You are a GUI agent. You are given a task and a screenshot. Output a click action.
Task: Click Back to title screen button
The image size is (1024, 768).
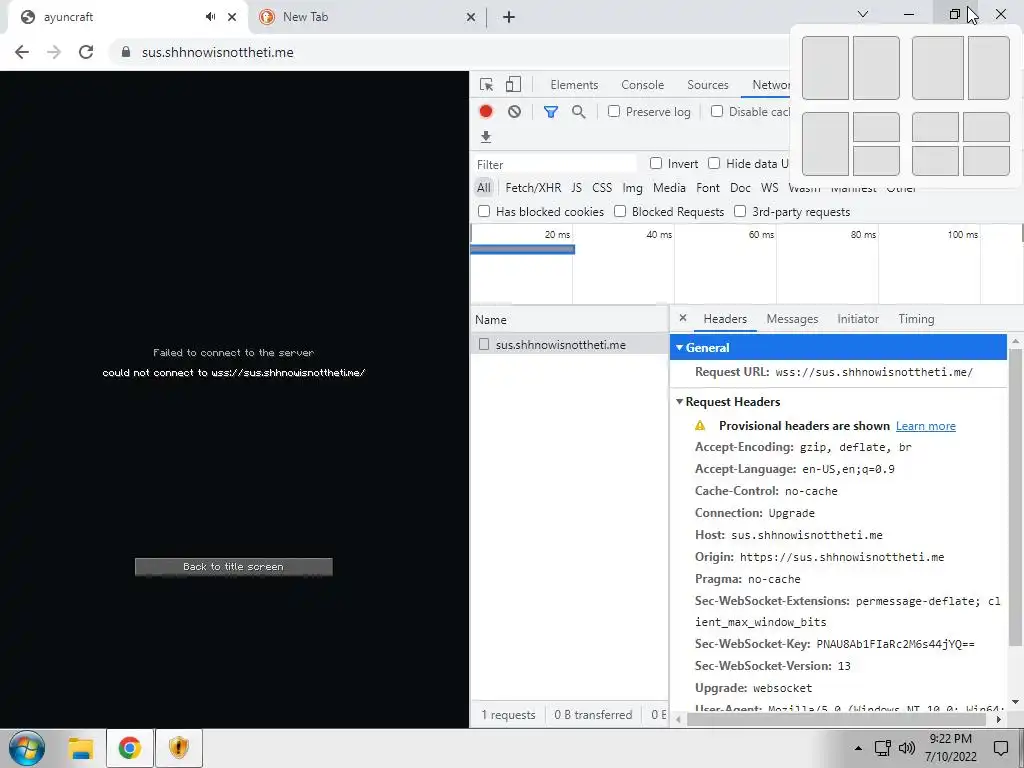click(x=233, y=567)
